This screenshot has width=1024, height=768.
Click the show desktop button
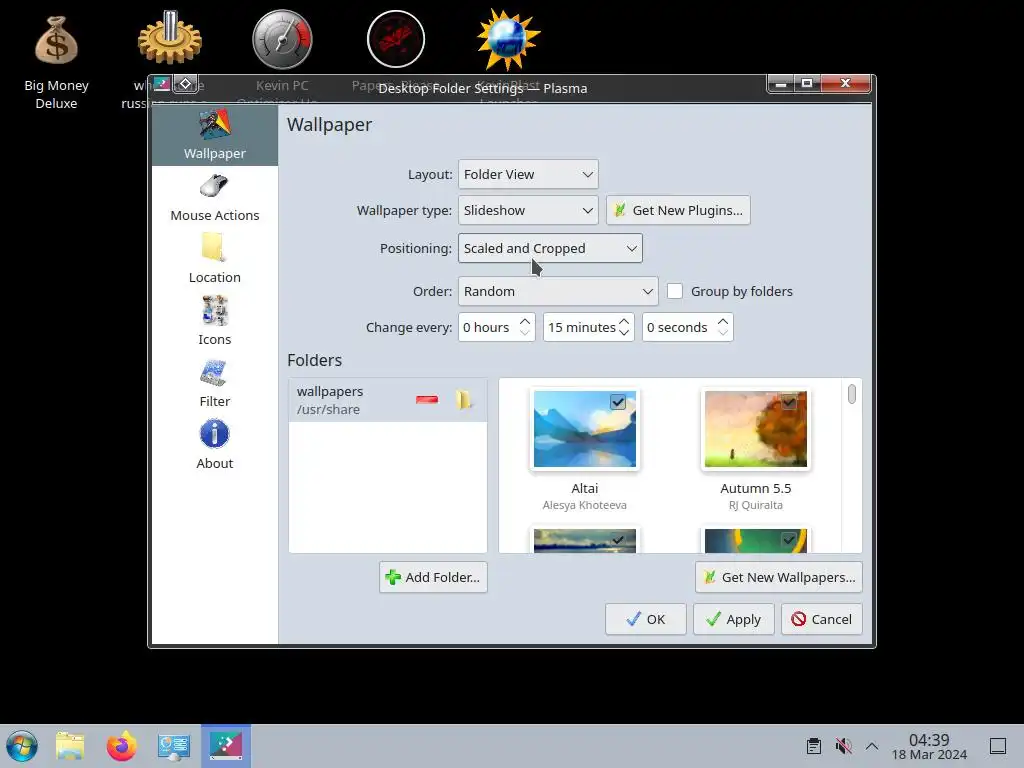pyautogui.click(x=998, y=746)
